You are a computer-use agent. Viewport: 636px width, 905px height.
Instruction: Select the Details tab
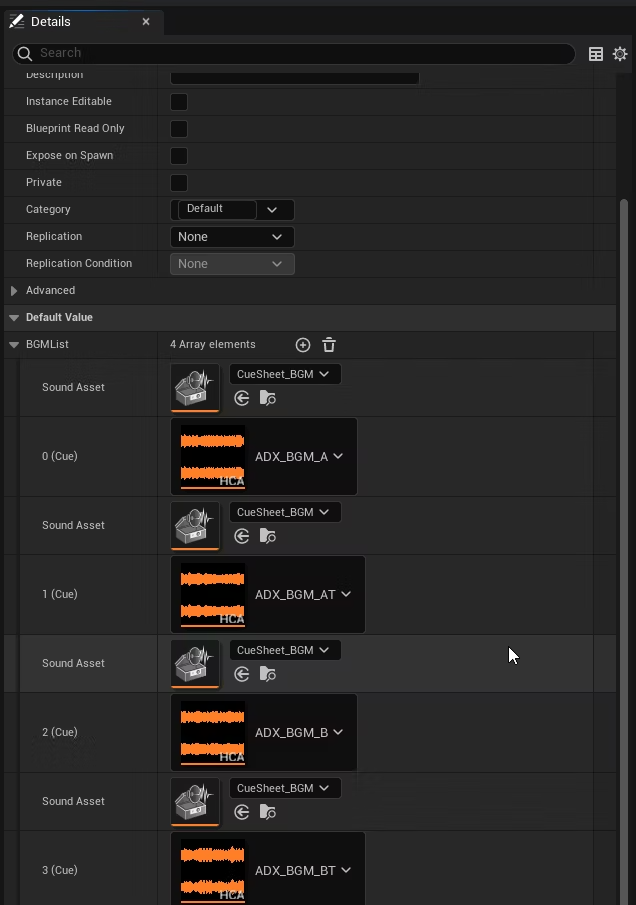tap(50, 21)
